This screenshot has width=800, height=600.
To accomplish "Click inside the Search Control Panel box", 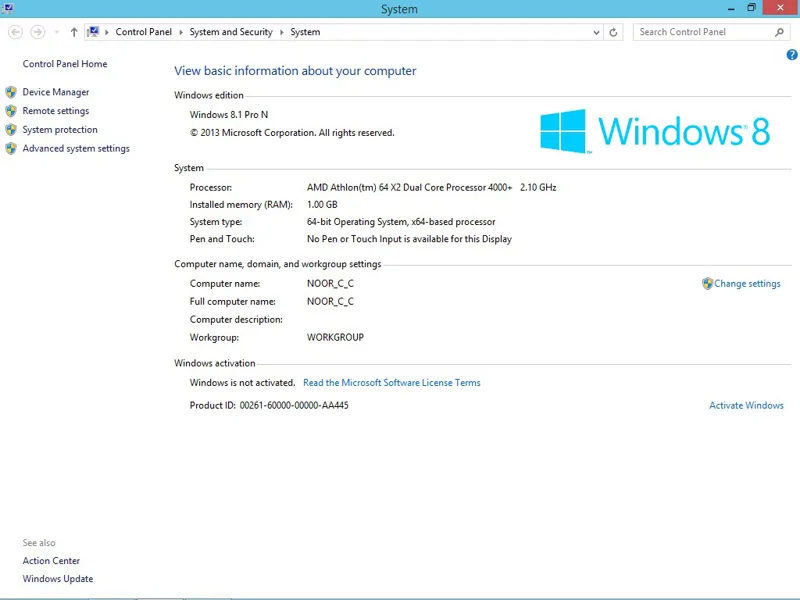I will (700, 32).
